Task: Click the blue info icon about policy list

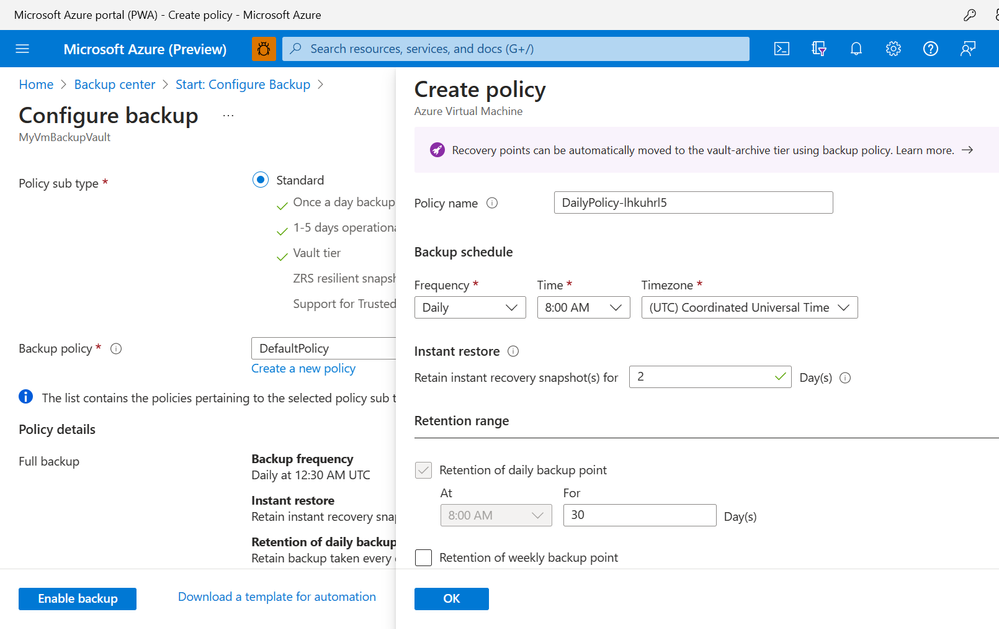Action: coord(25,397)
